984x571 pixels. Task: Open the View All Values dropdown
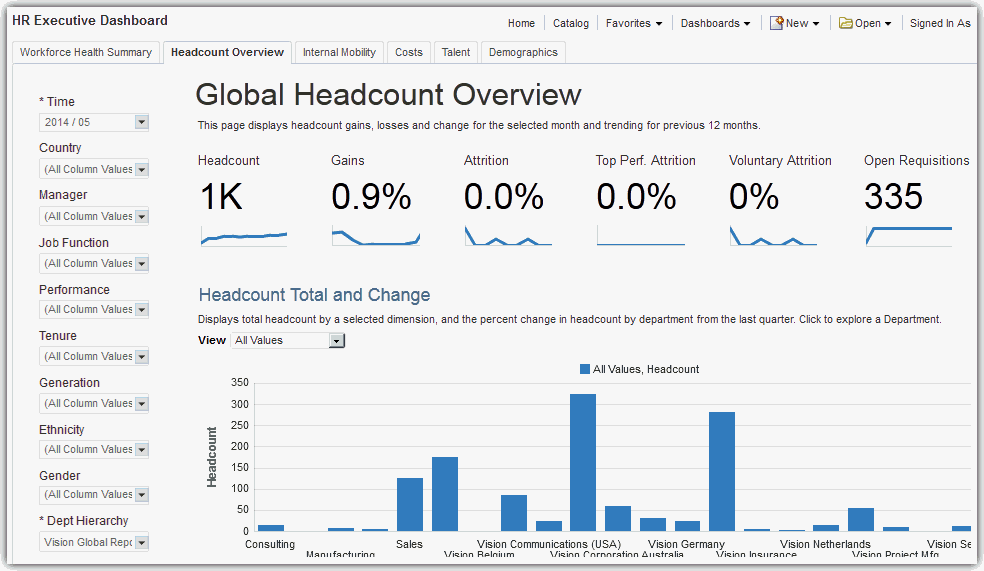[336, 341]
